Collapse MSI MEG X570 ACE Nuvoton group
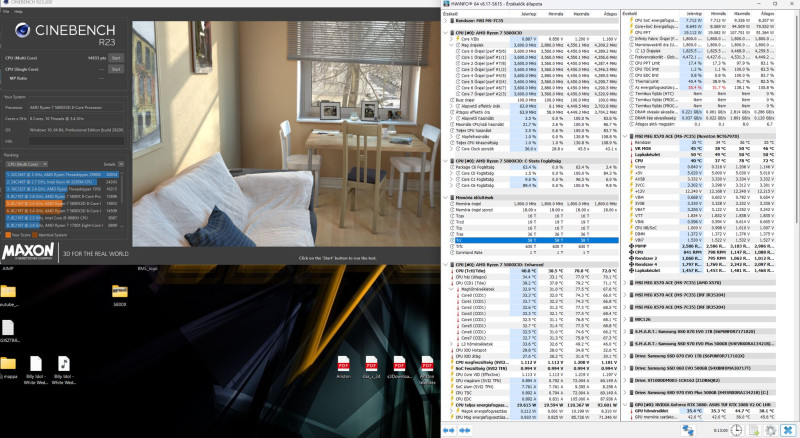 pyautogui.click(x=626, y=136)
